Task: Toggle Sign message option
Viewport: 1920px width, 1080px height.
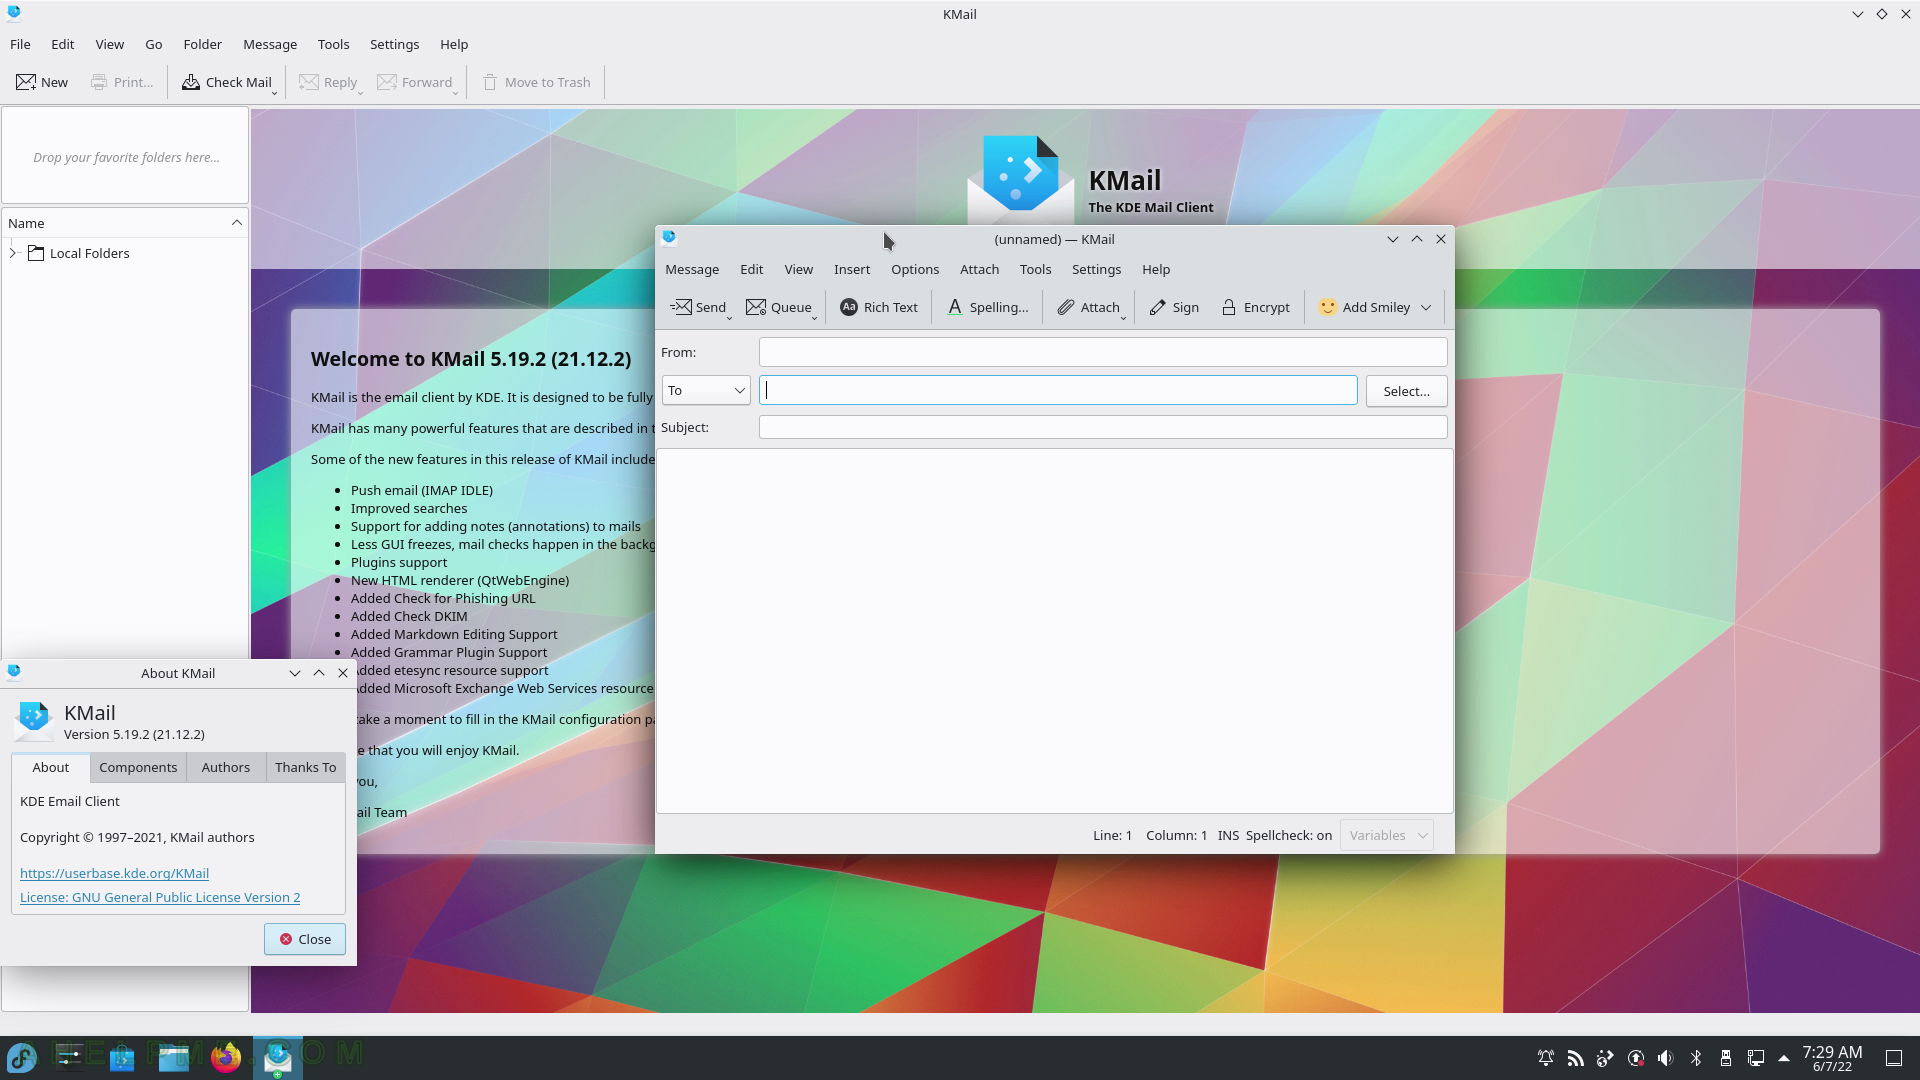Action: coord(1174,307)
